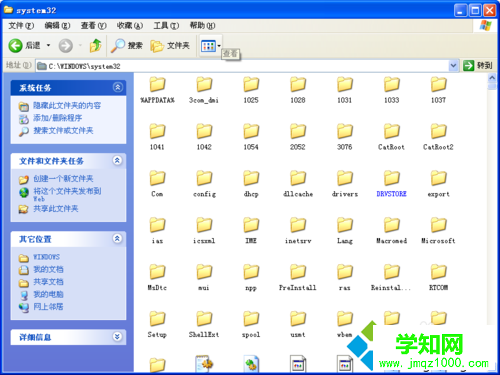Click the green Back arrow button

(15, 46)
